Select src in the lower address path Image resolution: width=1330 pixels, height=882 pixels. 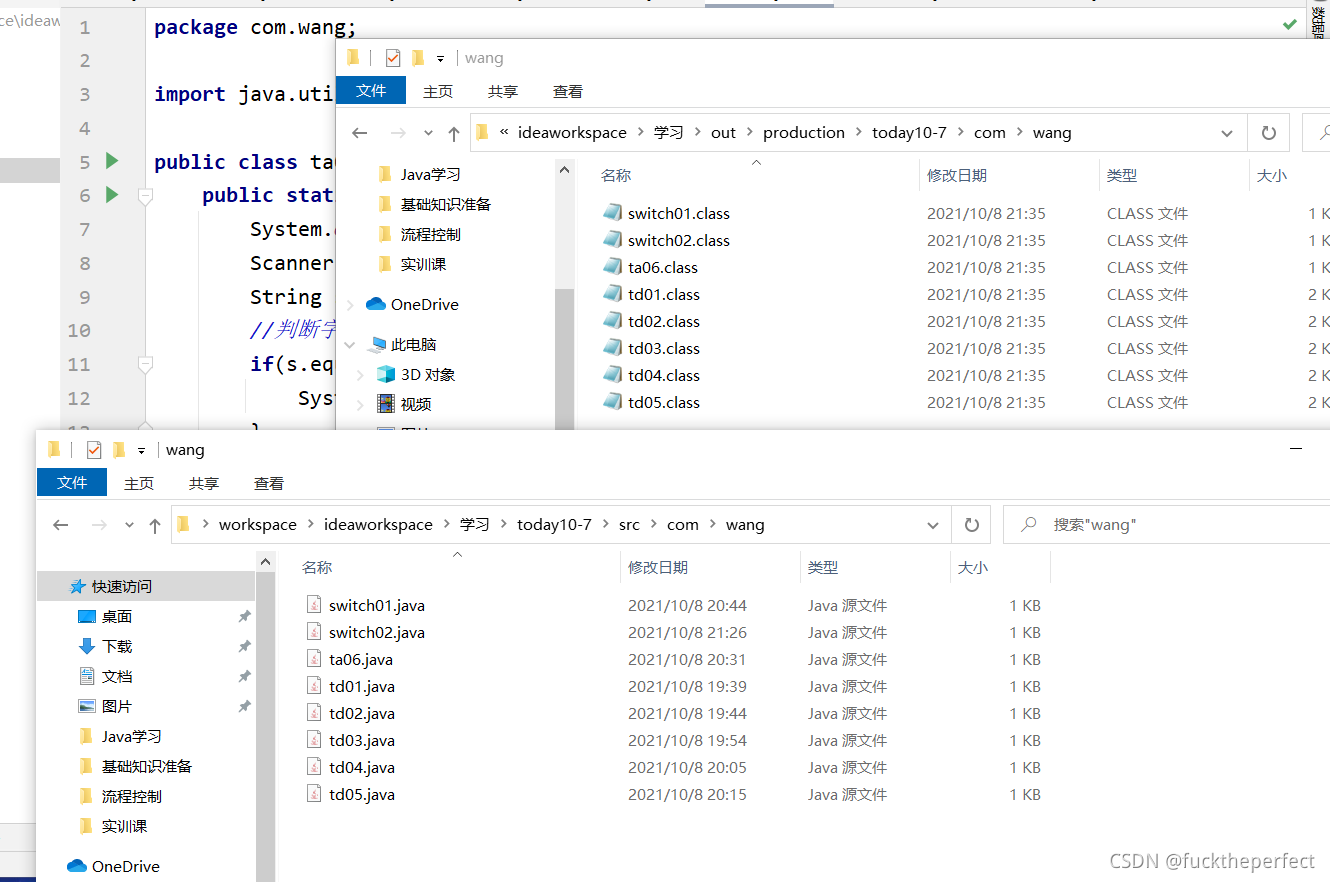[629, 525]
